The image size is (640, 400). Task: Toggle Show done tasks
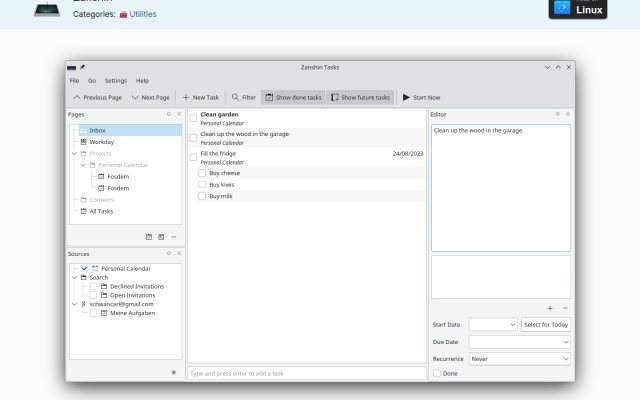pyautogui.click(x=293, y=98)
